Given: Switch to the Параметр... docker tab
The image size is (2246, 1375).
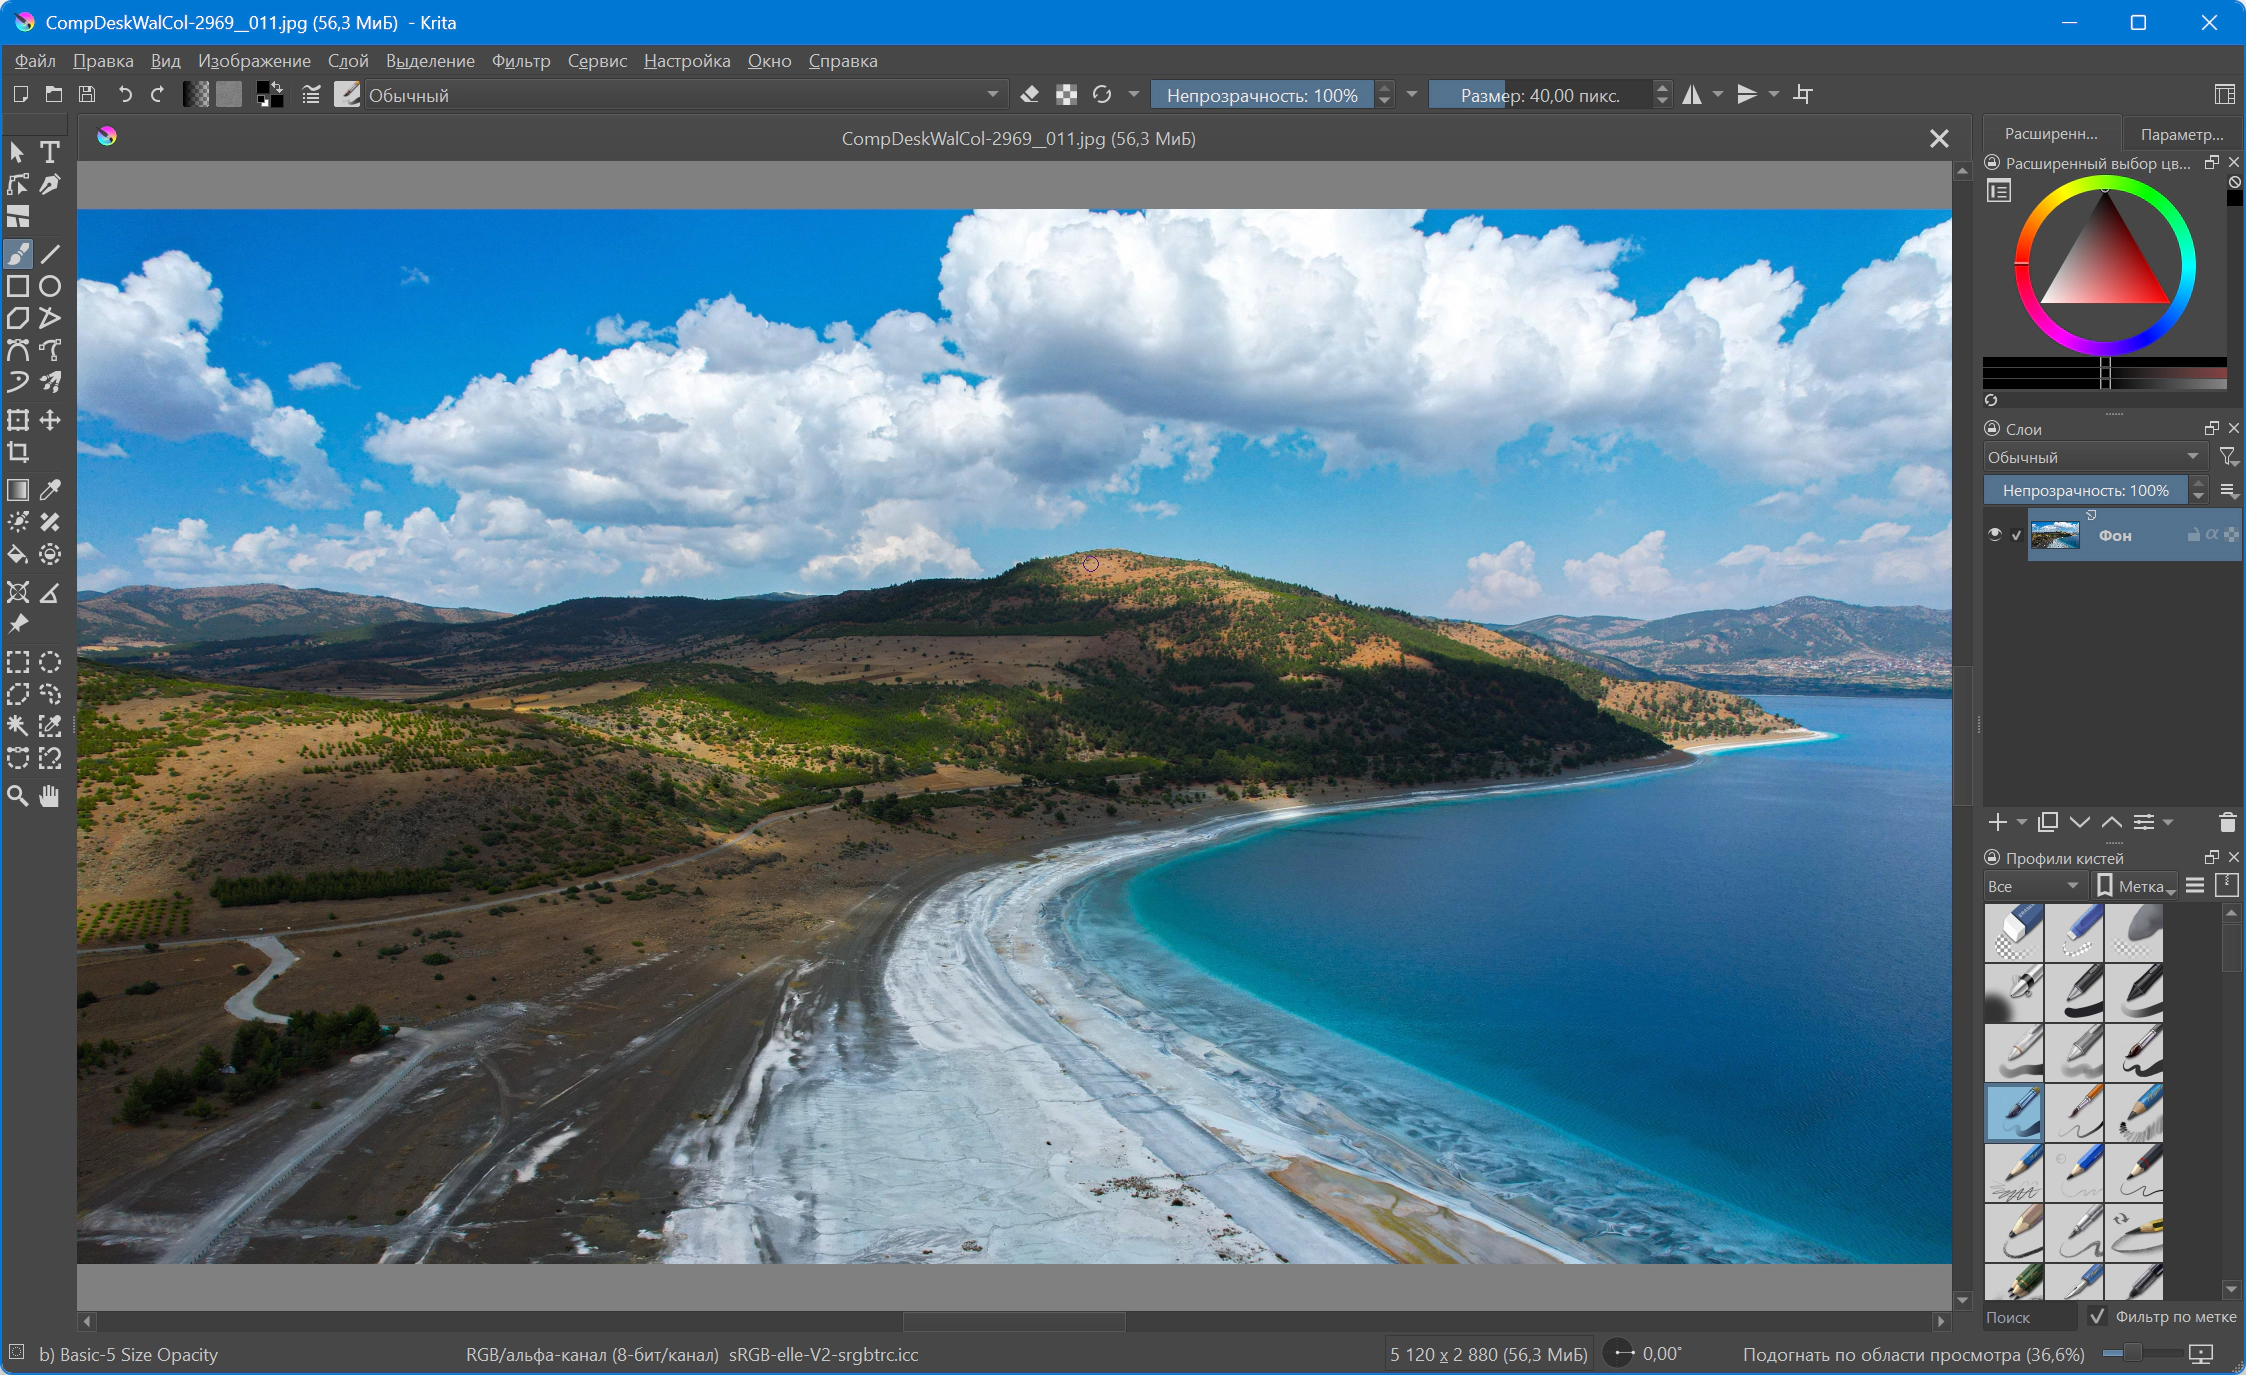Looking at the screenshot, I should click(x=2183, y=134).
